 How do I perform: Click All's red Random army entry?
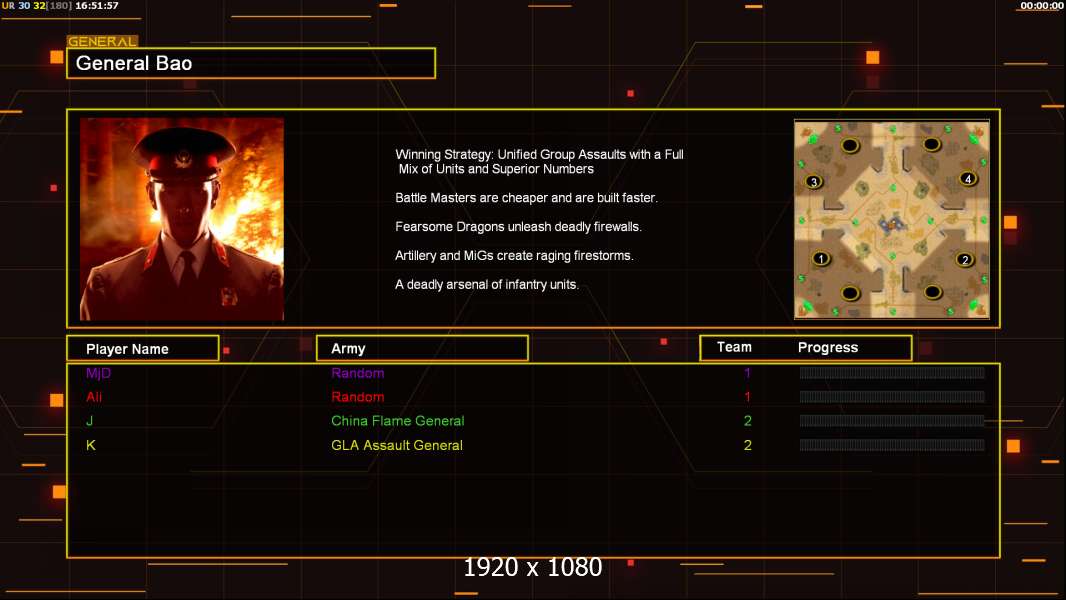358,397
